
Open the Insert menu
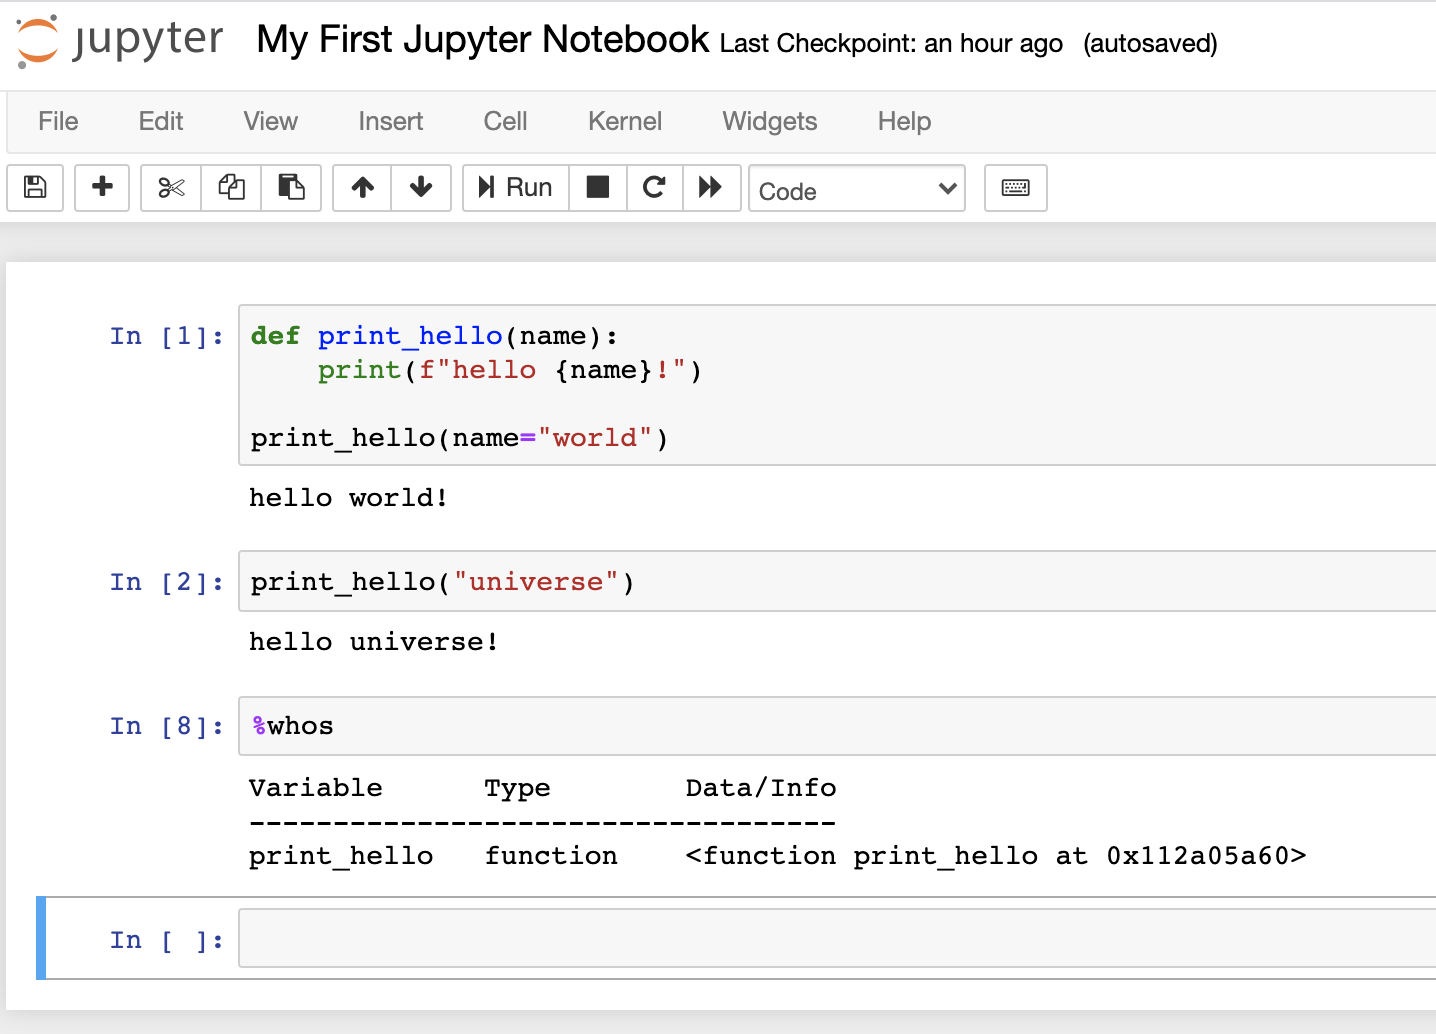tap(390, 121)
